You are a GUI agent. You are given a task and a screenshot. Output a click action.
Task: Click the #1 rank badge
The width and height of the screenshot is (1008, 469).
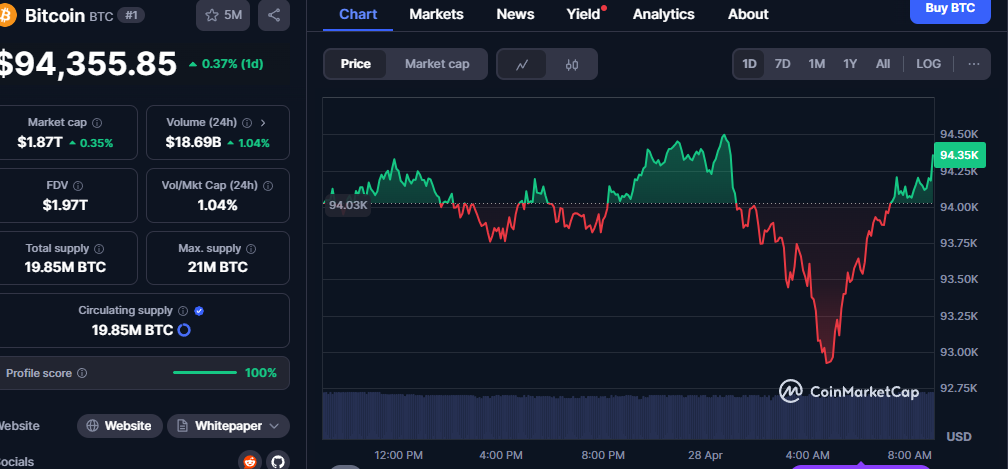pos(130,15)
